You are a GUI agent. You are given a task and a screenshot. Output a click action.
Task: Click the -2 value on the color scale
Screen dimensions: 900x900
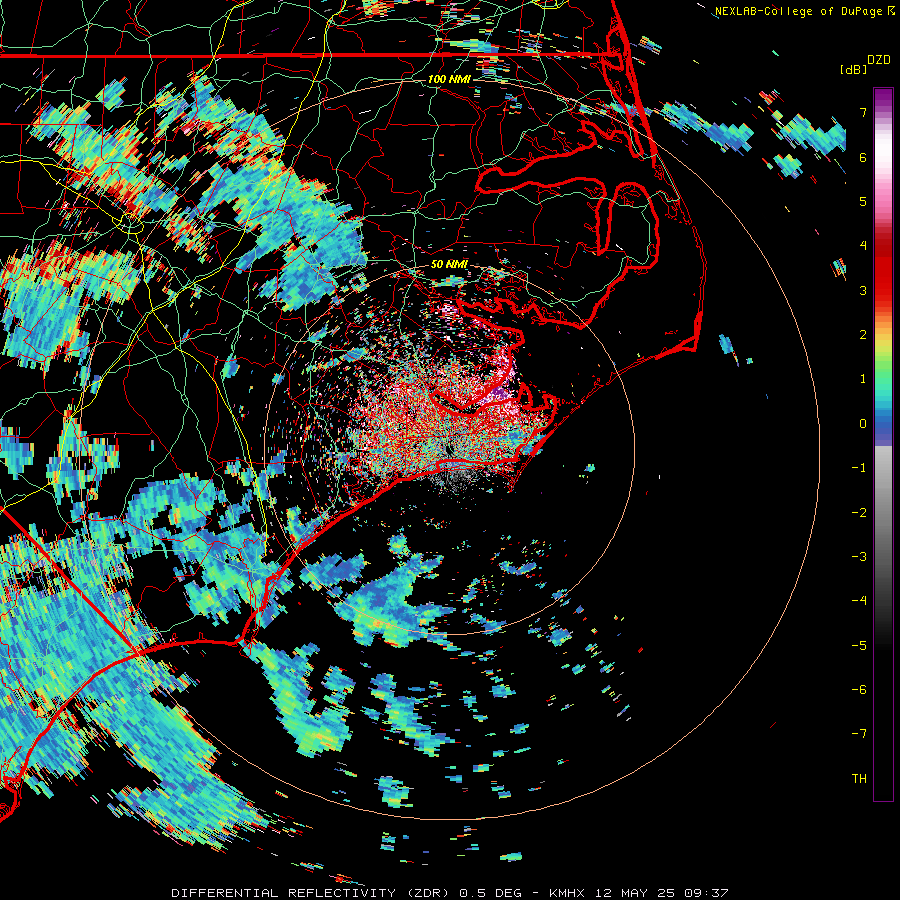tap(859, 513)
